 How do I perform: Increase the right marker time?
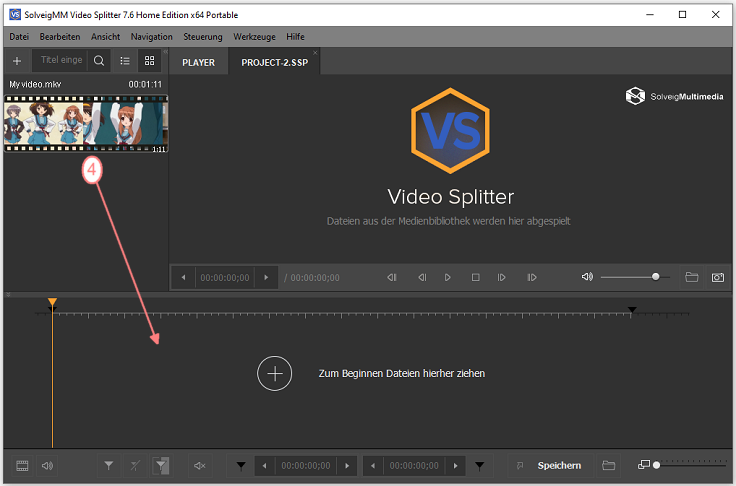(x=455, y=465)
